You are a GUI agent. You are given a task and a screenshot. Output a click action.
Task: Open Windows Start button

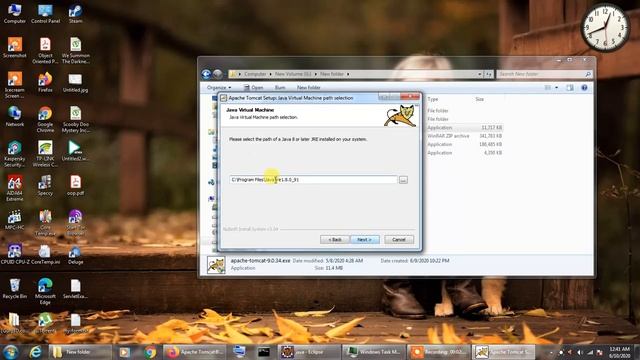(11, 352)
